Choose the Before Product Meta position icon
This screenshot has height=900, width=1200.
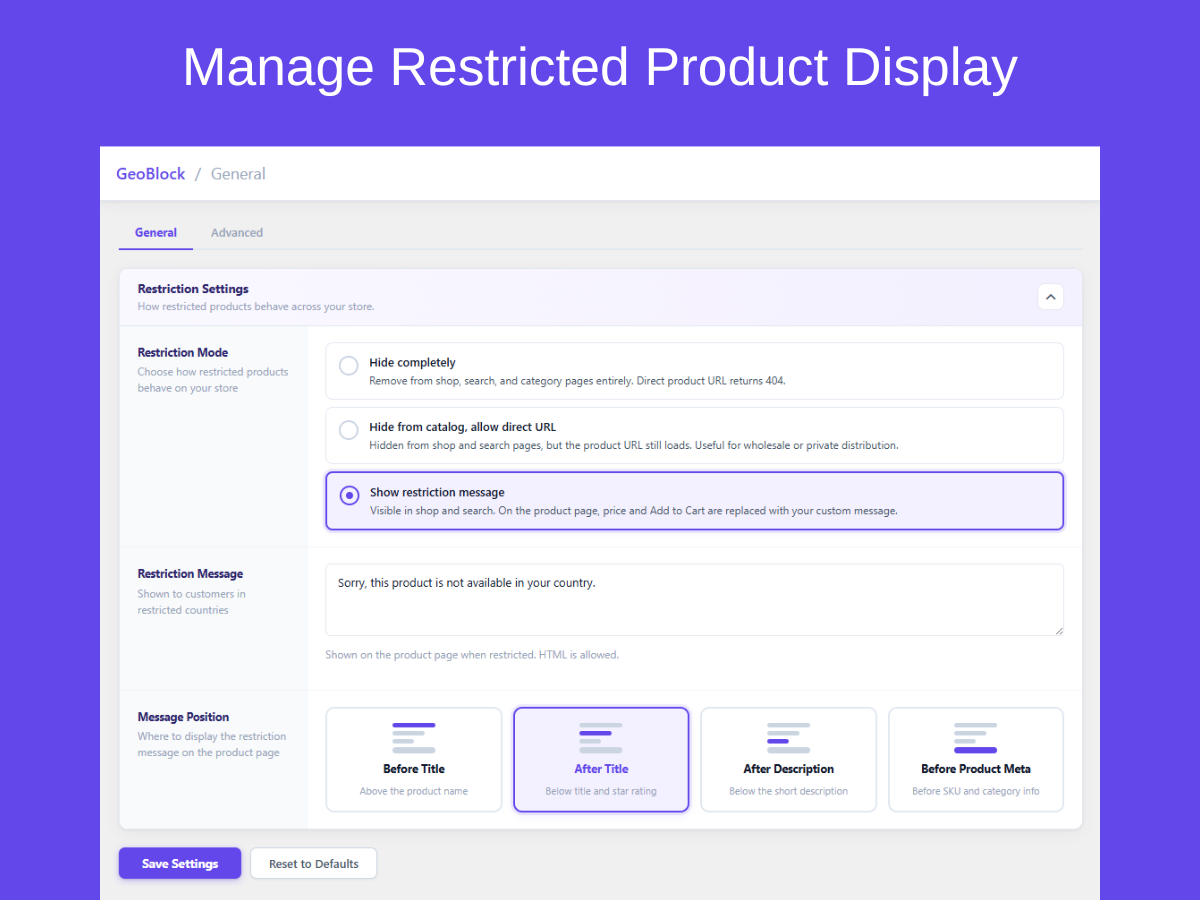[x=975, y=738]
